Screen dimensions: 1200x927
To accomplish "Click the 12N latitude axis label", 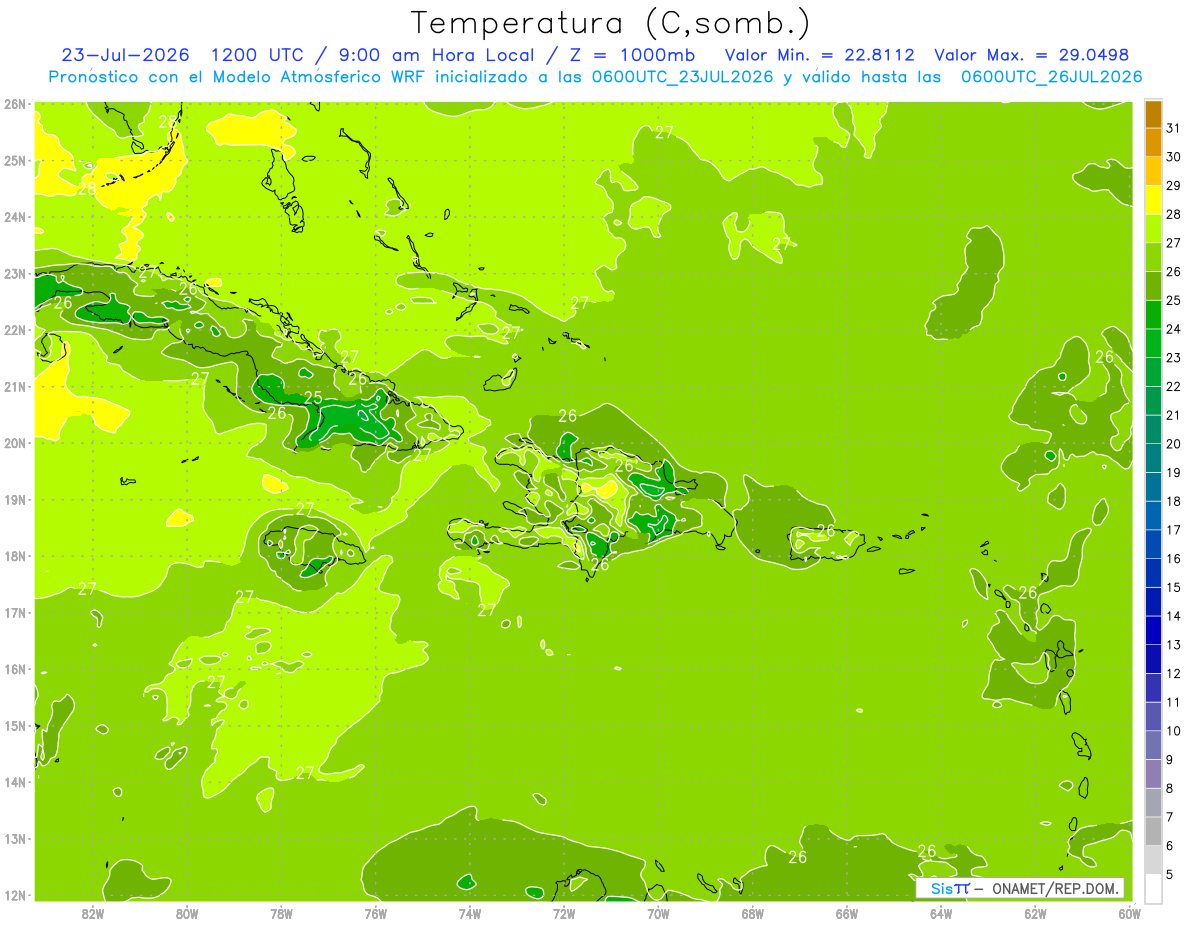I will click(15, 895).
